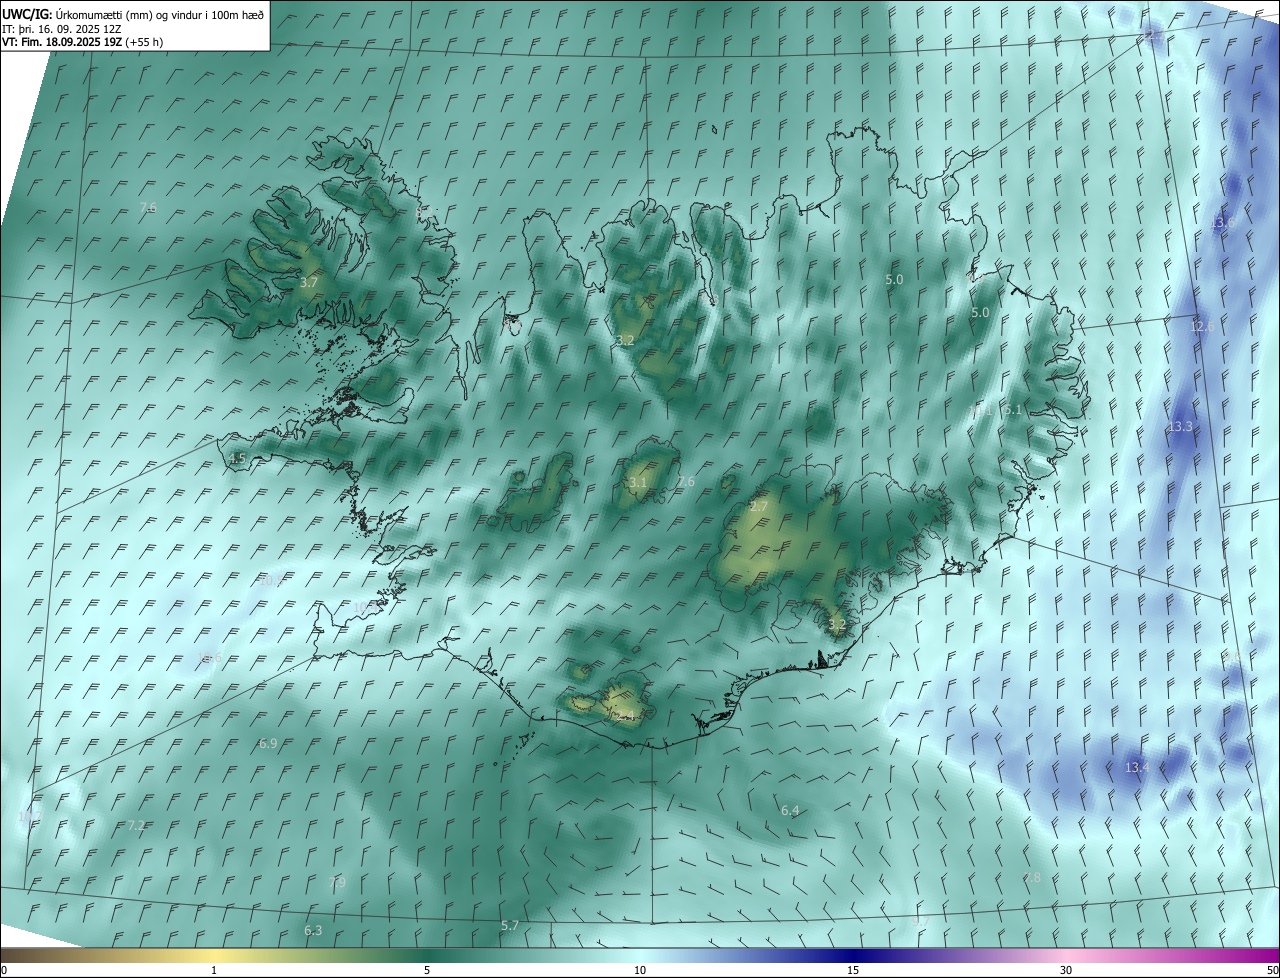Click the 6.3 value label on the map
The width and height of the screenshot is (1280, 978).
tap(313, 930)
